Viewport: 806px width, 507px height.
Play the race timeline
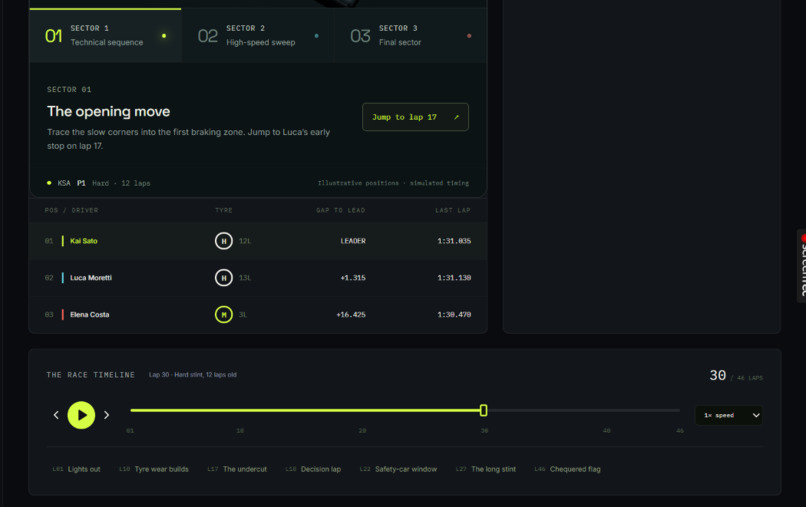point(81,415)
